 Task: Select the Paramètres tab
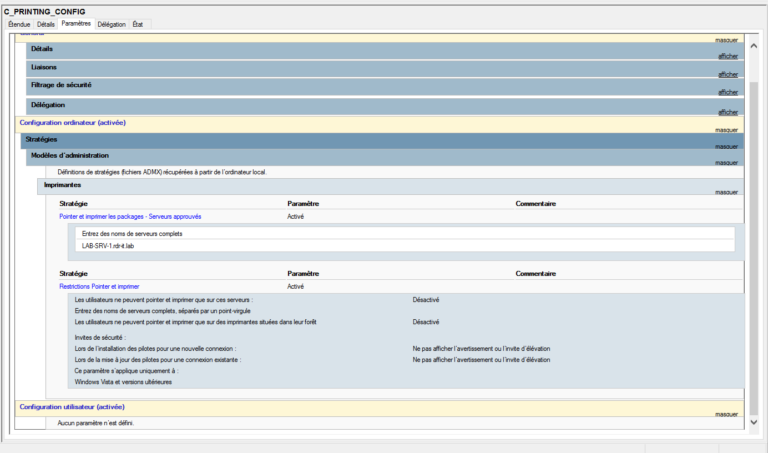pos(76,24)
